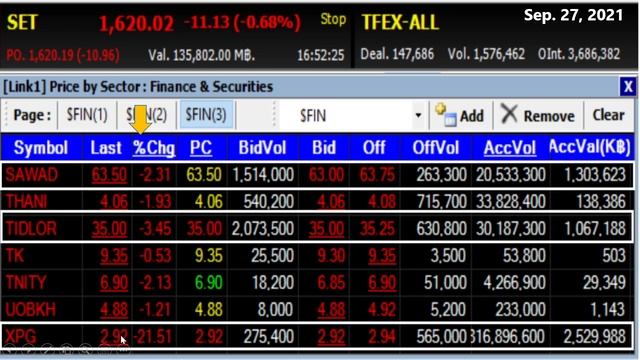Click THANI last price 4.06
The height and width of the screenshot is (360, 640).
114,202
